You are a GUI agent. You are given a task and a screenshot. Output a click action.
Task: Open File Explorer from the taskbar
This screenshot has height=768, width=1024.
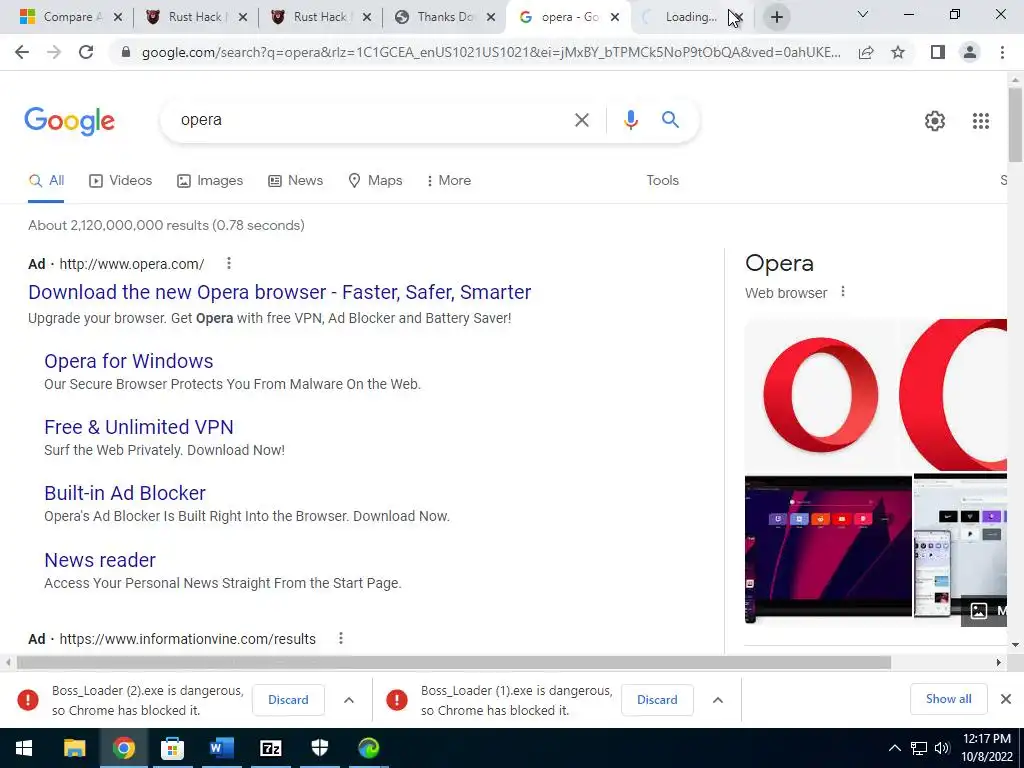[x=74, y=748]
